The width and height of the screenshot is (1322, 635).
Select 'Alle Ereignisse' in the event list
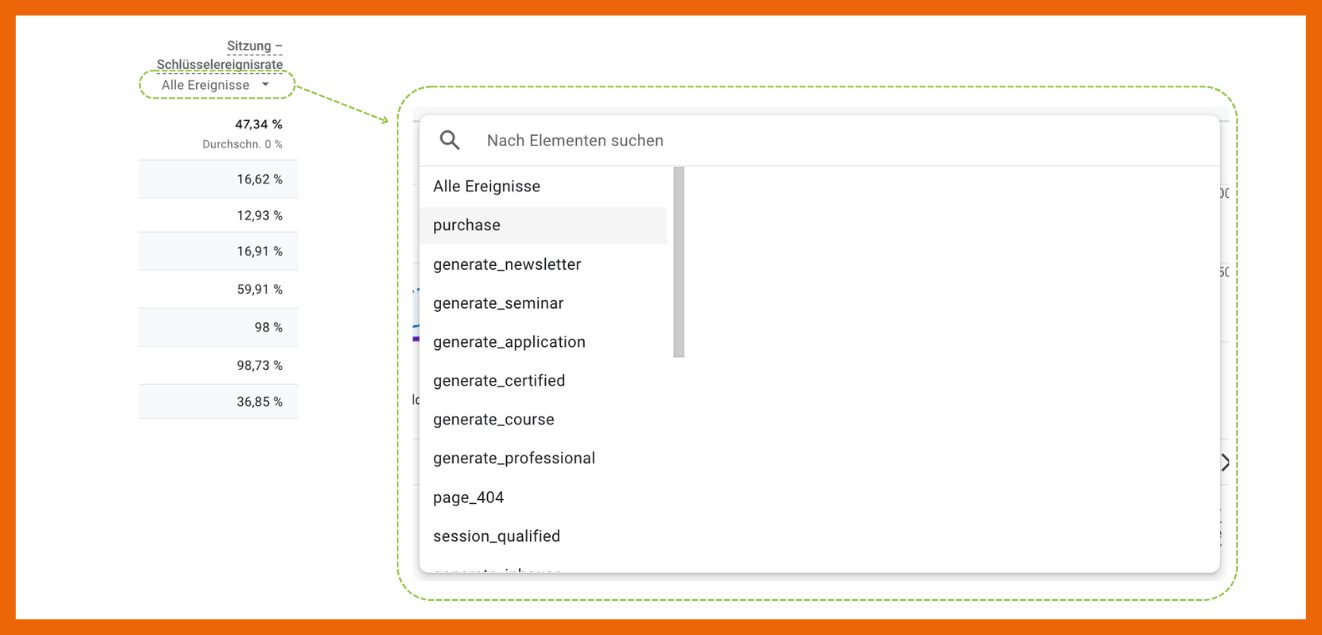[487, 187]
